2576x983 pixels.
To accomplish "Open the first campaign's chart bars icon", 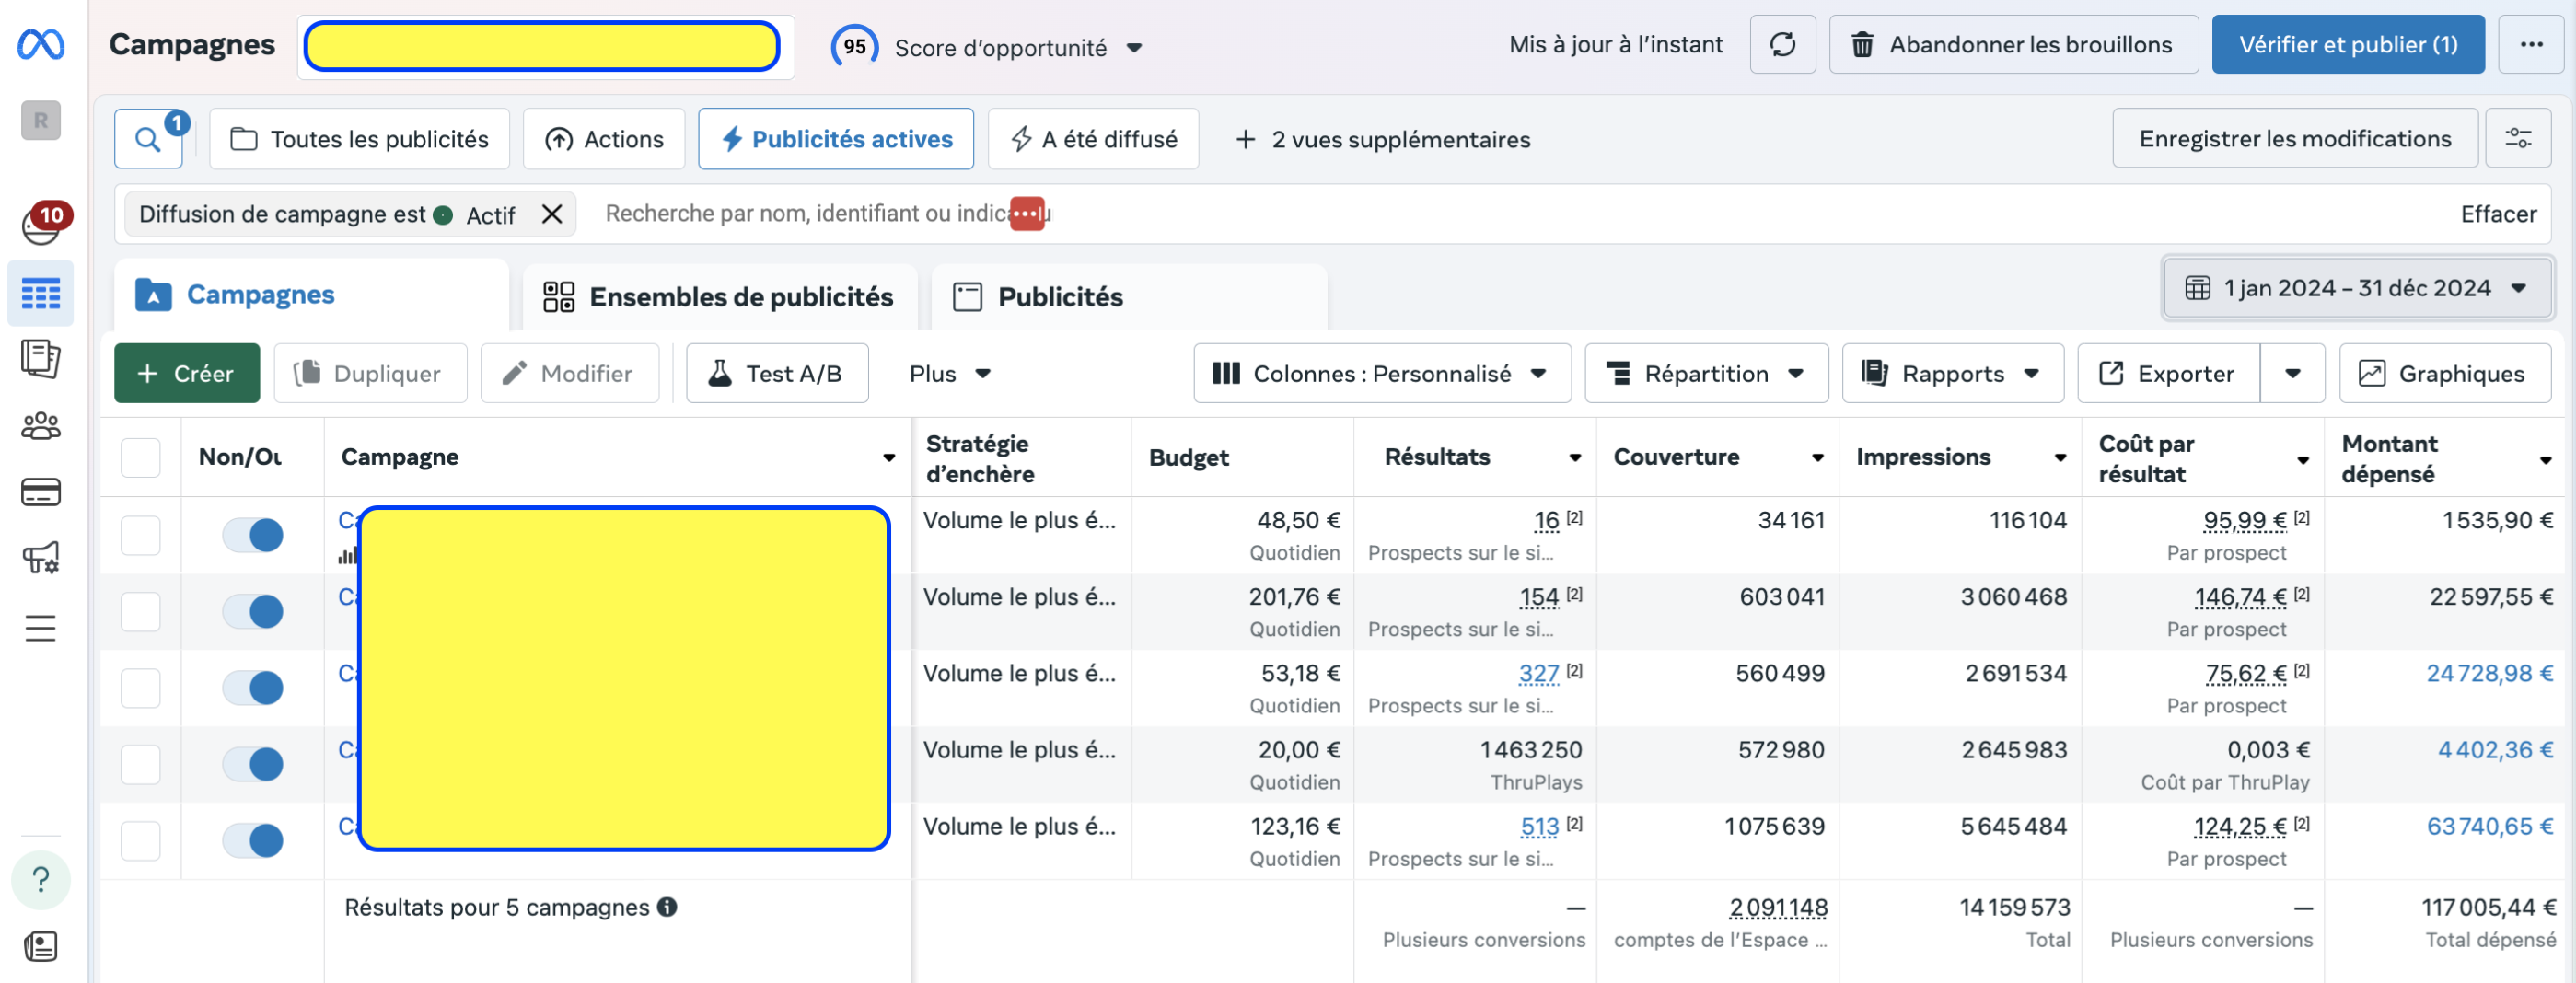I will (347, 555).
